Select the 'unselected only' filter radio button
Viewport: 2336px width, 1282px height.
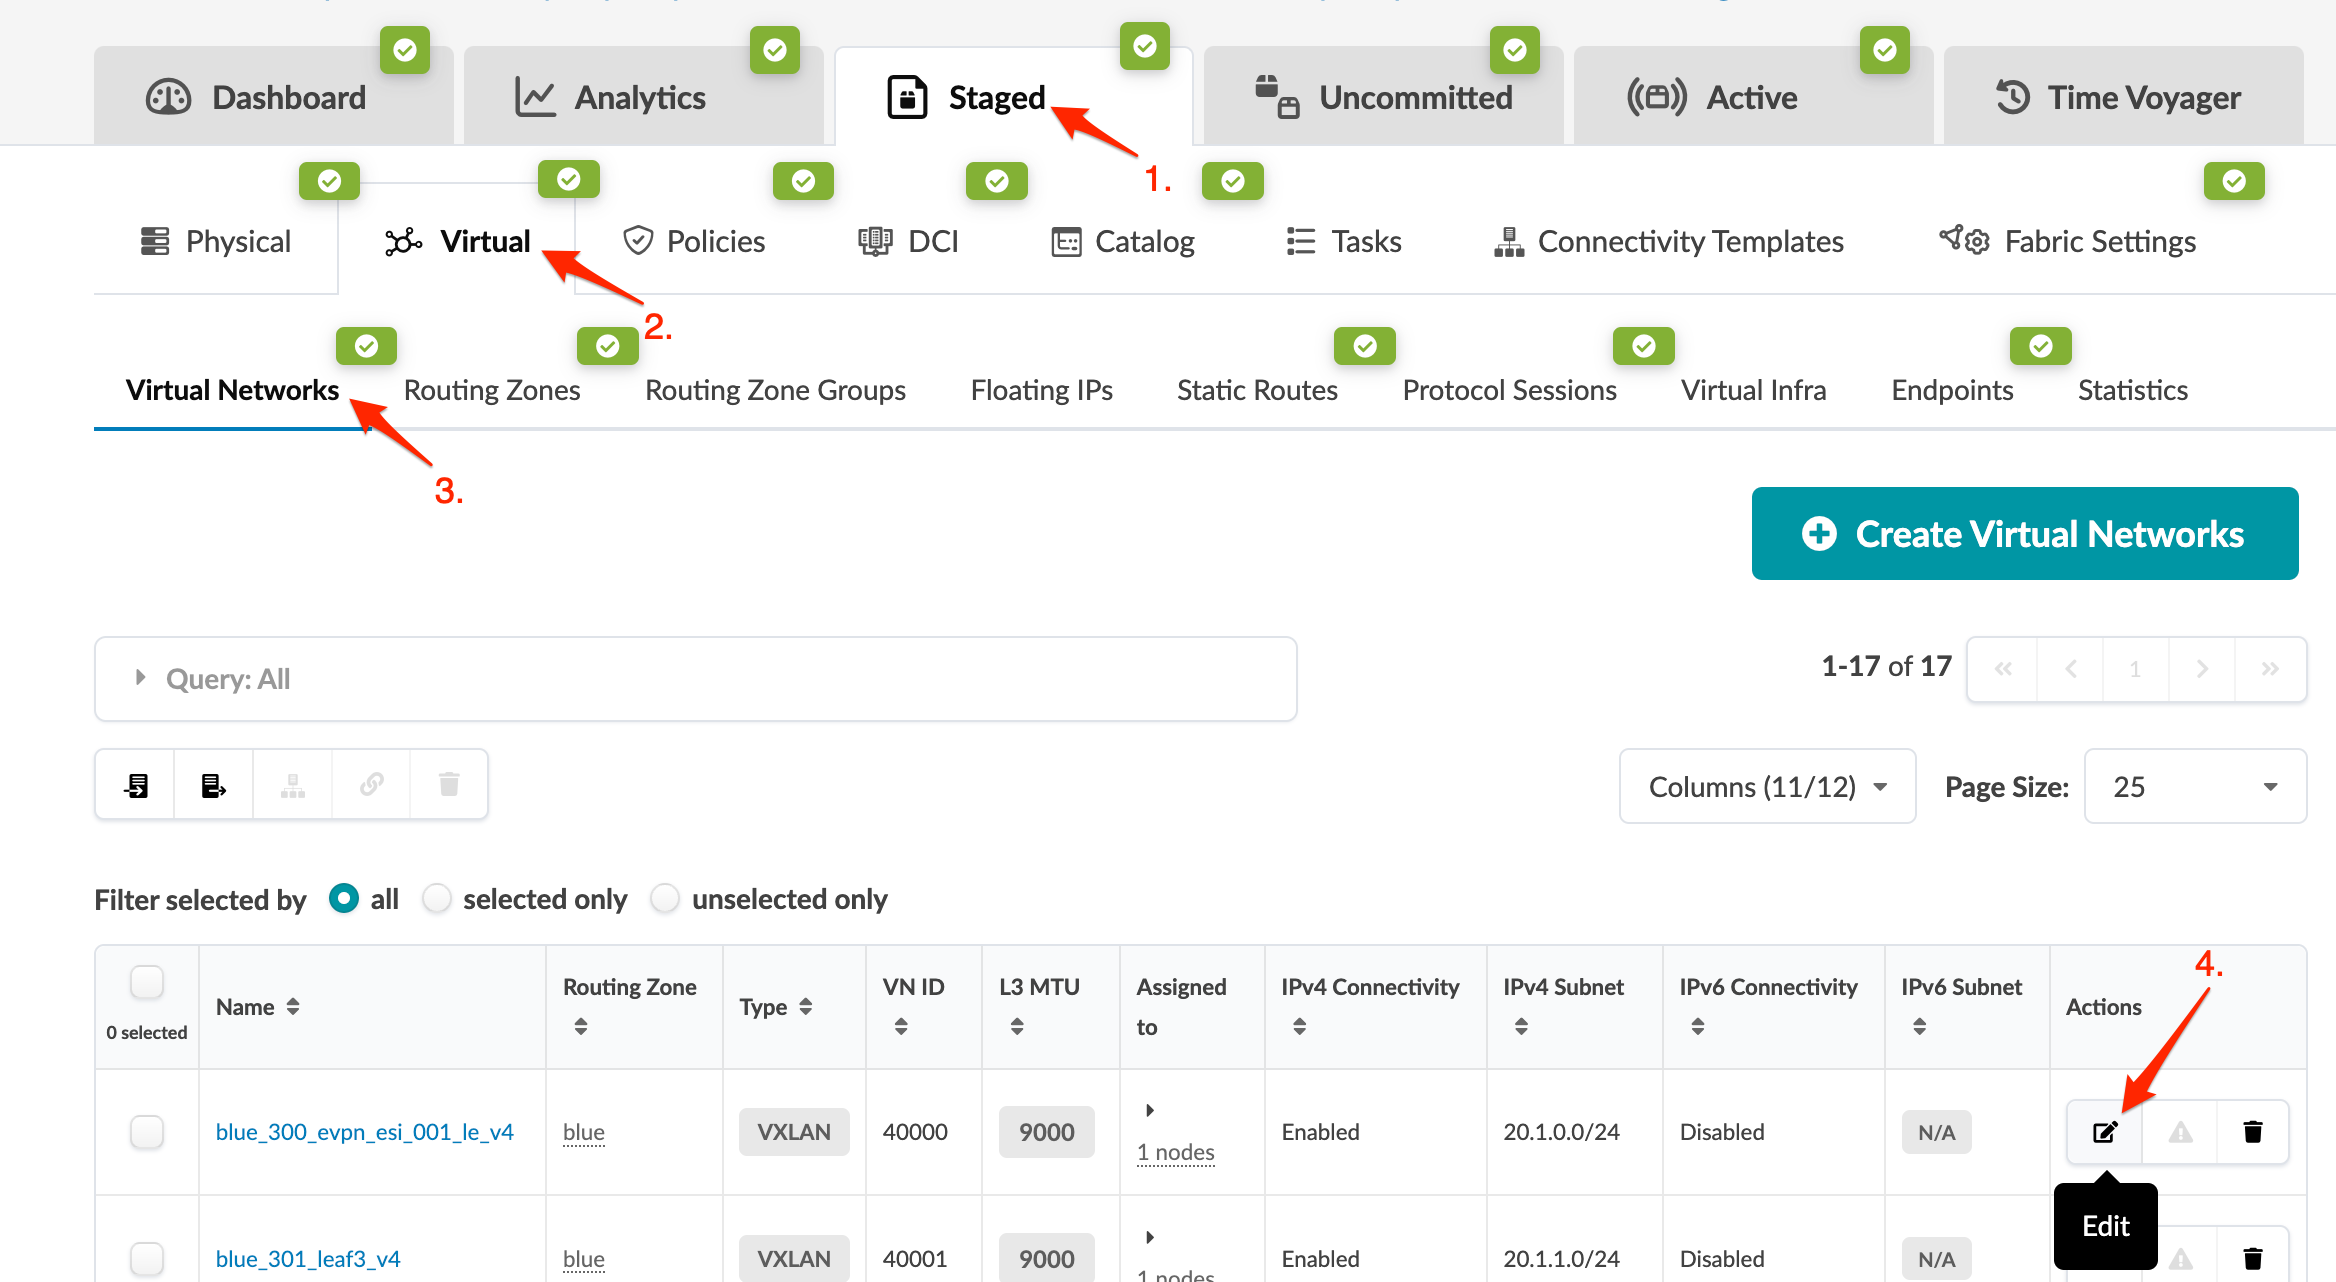point(665,899)
